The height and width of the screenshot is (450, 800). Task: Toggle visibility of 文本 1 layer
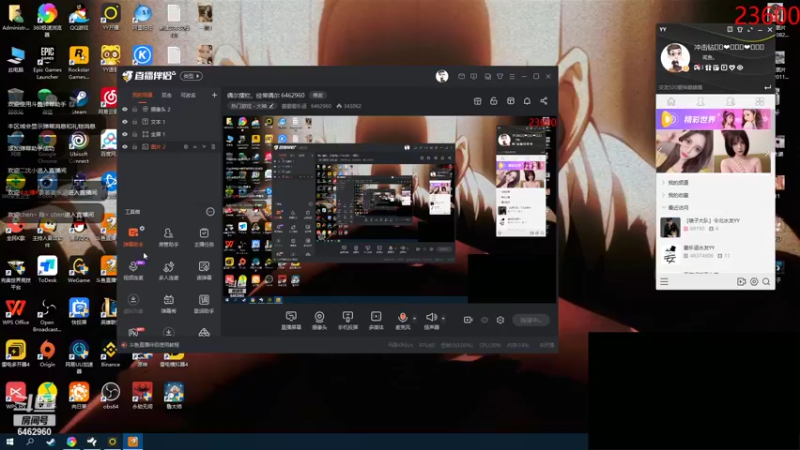[124, 122]
